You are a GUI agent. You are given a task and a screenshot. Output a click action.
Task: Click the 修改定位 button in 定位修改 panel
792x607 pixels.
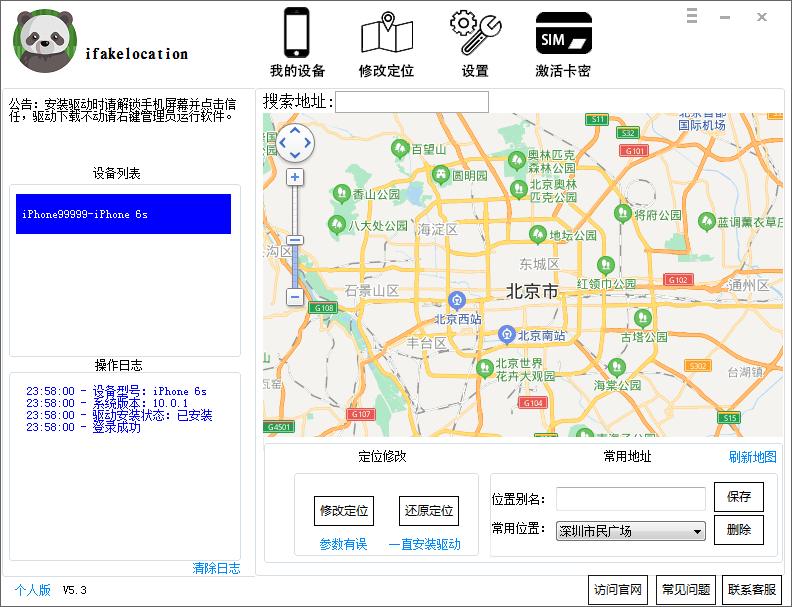[x=344, y=511]
